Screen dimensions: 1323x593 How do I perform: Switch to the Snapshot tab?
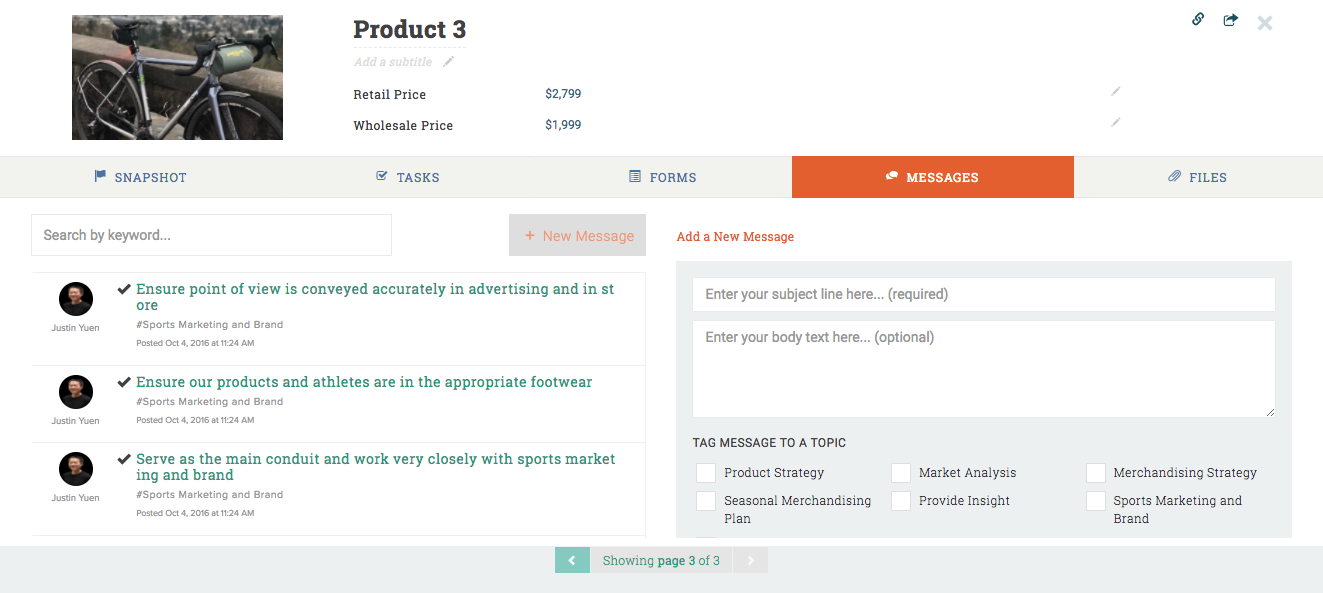click(x=141, y=177)
